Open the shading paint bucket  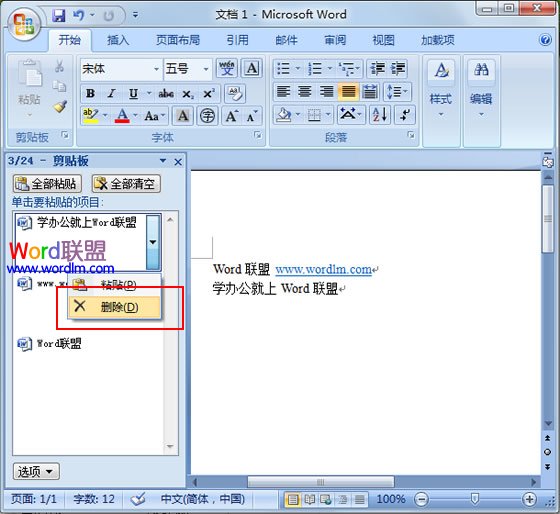284,115
